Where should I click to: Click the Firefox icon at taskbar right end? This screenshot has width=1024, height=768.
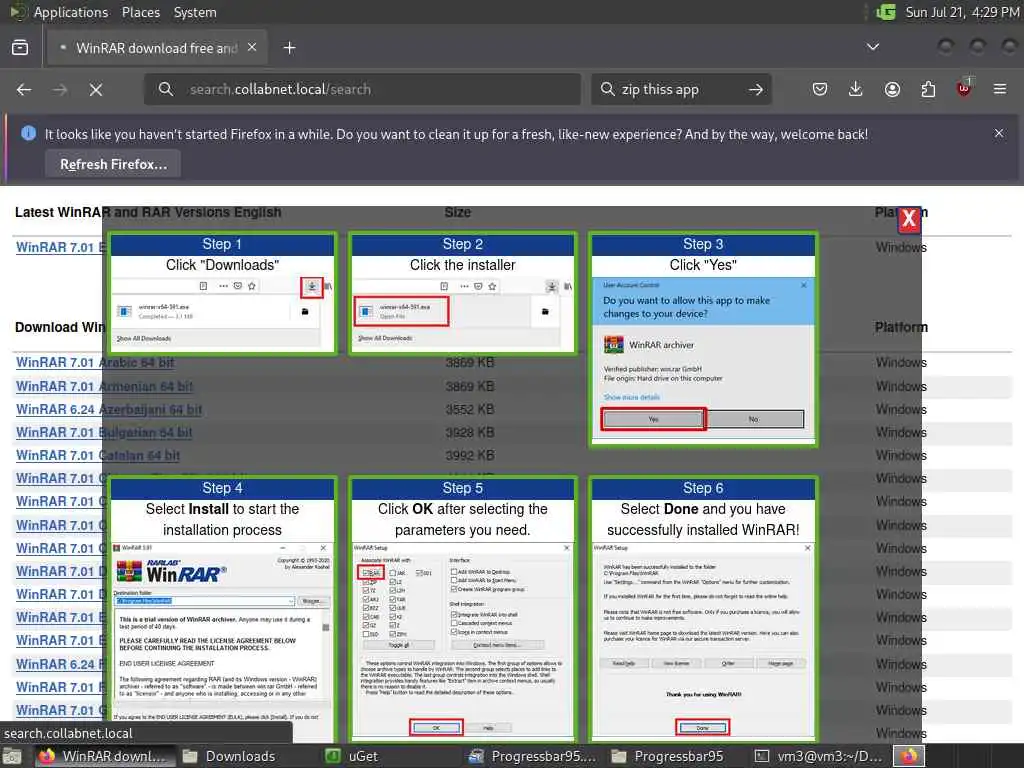point(910,756)
